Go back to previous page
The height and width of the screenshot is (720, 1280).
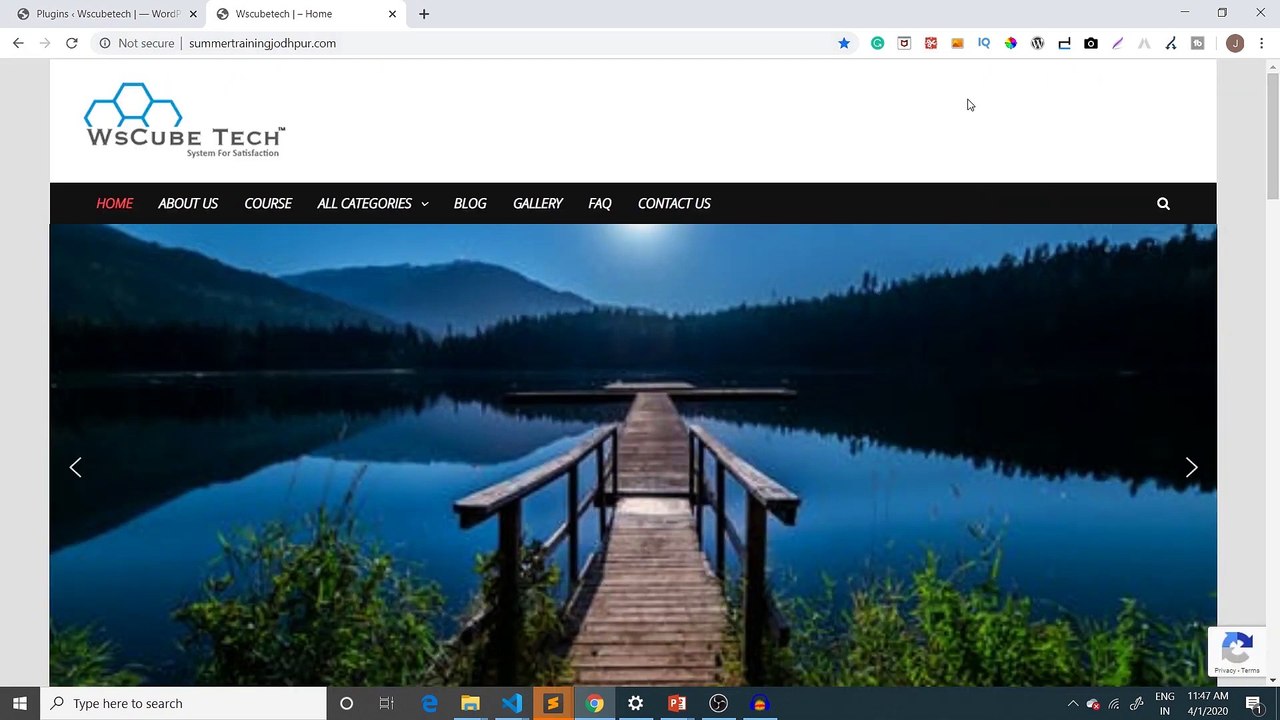coord(18,43)
